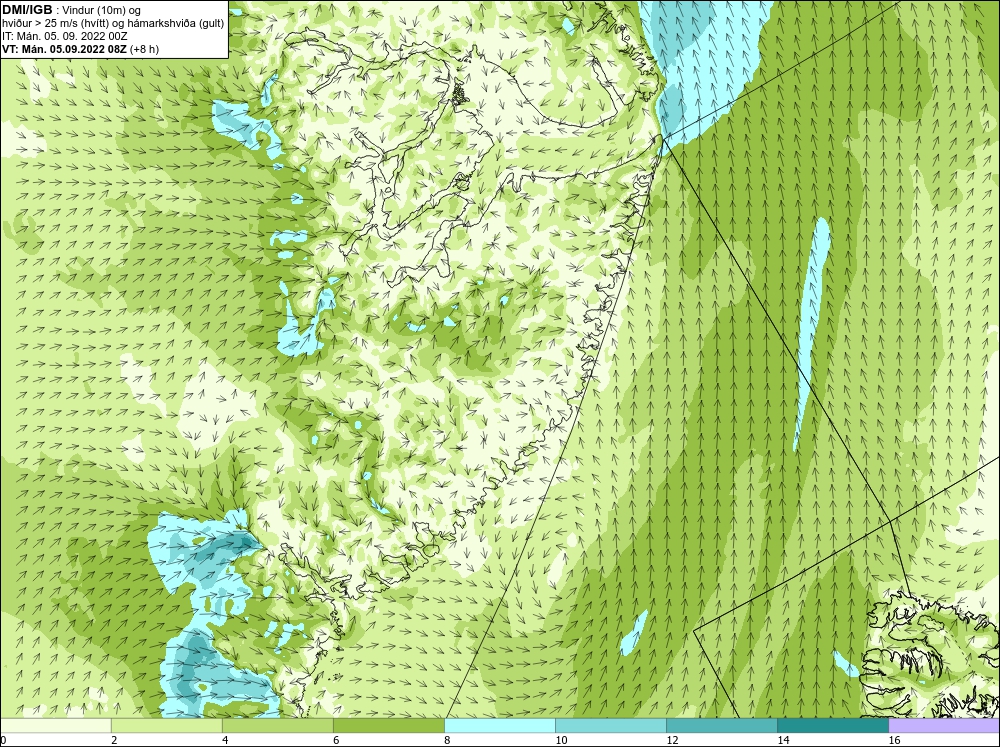The height and width of the screenshot is (747, 1000).
Task: Click the 6–8 m/s dark green swatch
Action: point(389,725)
